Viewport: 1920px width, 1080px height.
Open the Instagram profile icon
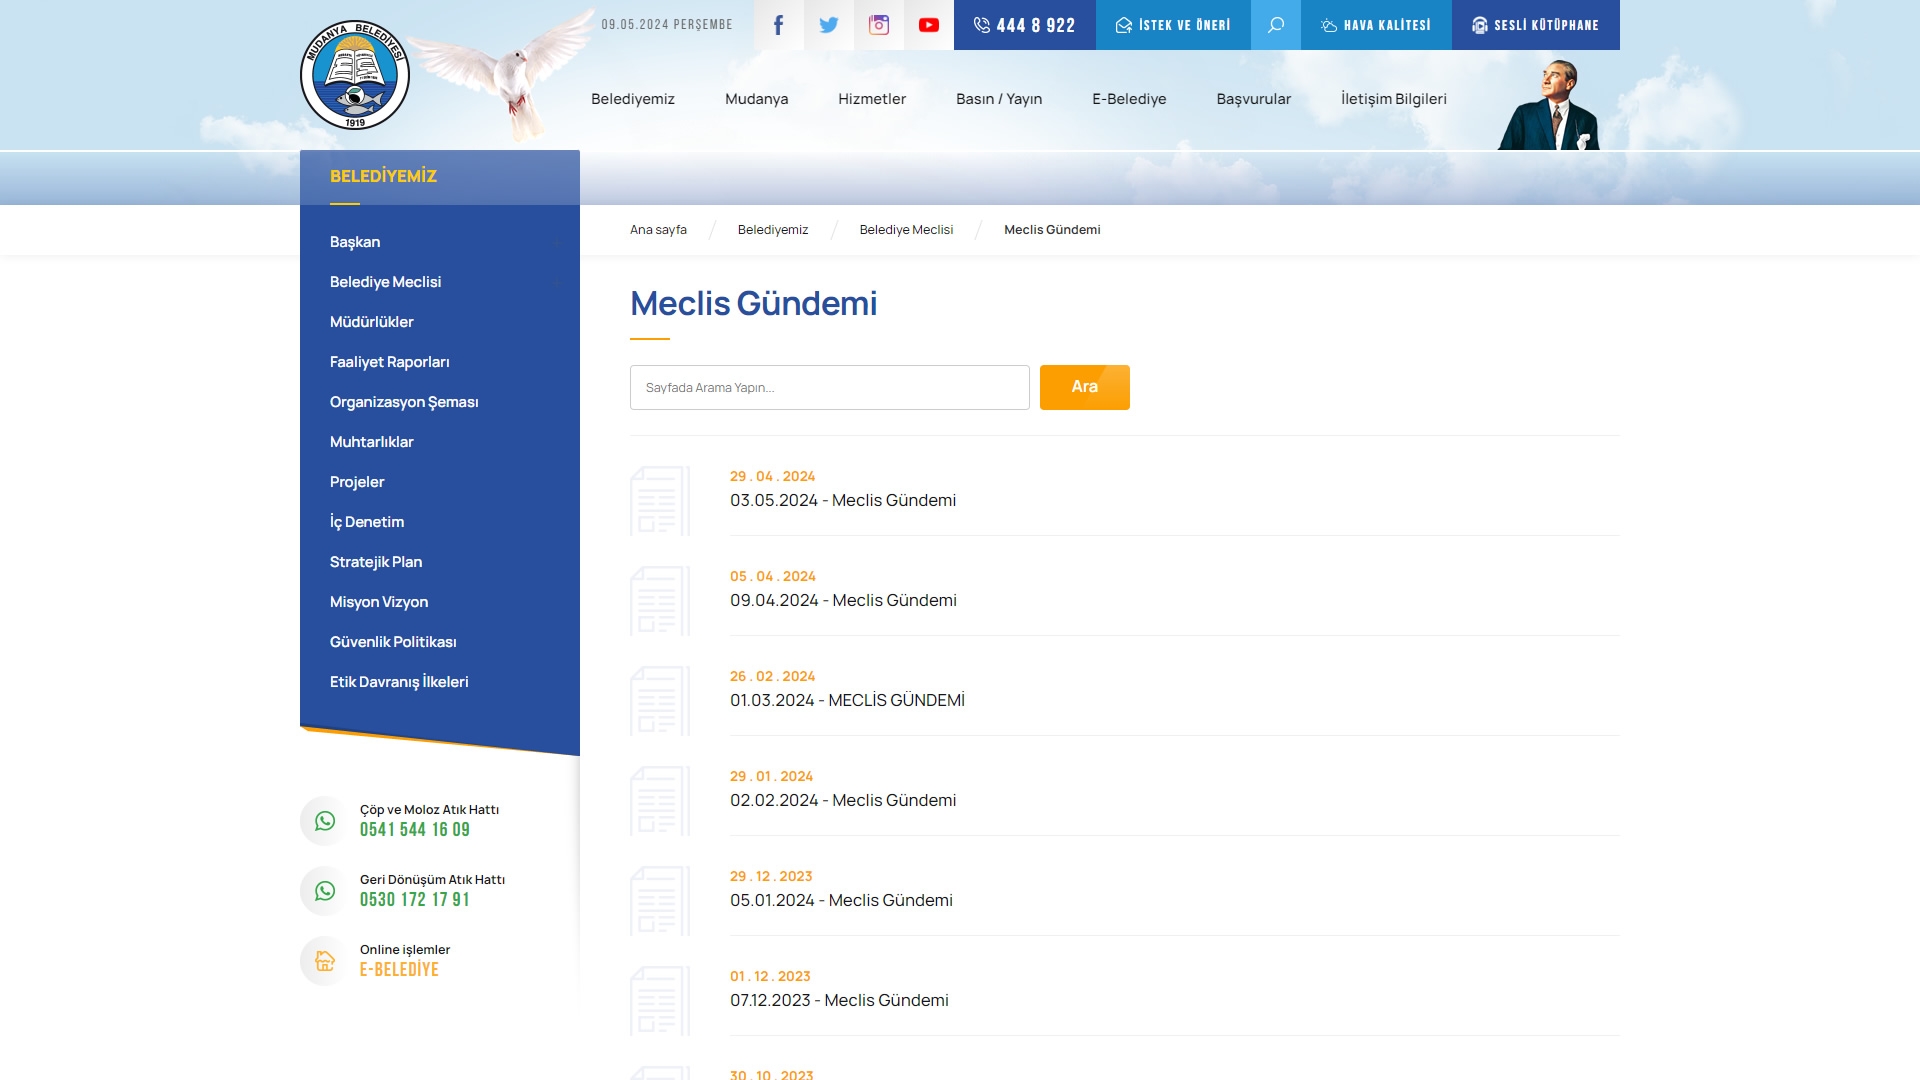click(879, 25)
